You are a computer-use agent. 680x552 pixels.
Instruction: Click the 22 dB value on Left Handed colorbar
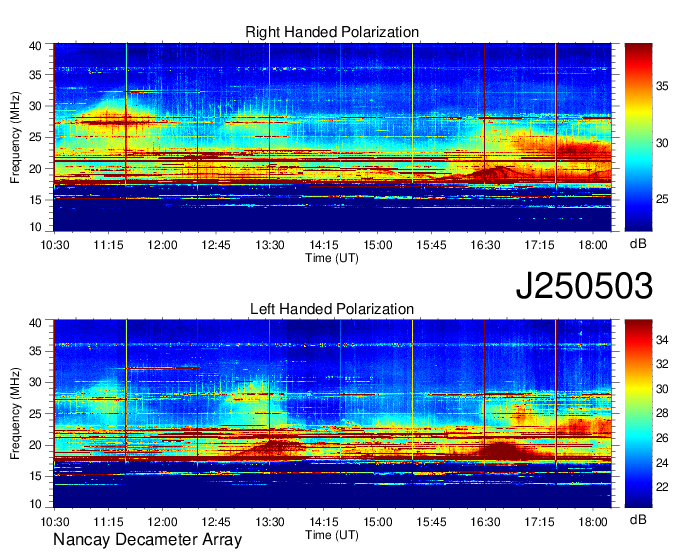(662, 487)
